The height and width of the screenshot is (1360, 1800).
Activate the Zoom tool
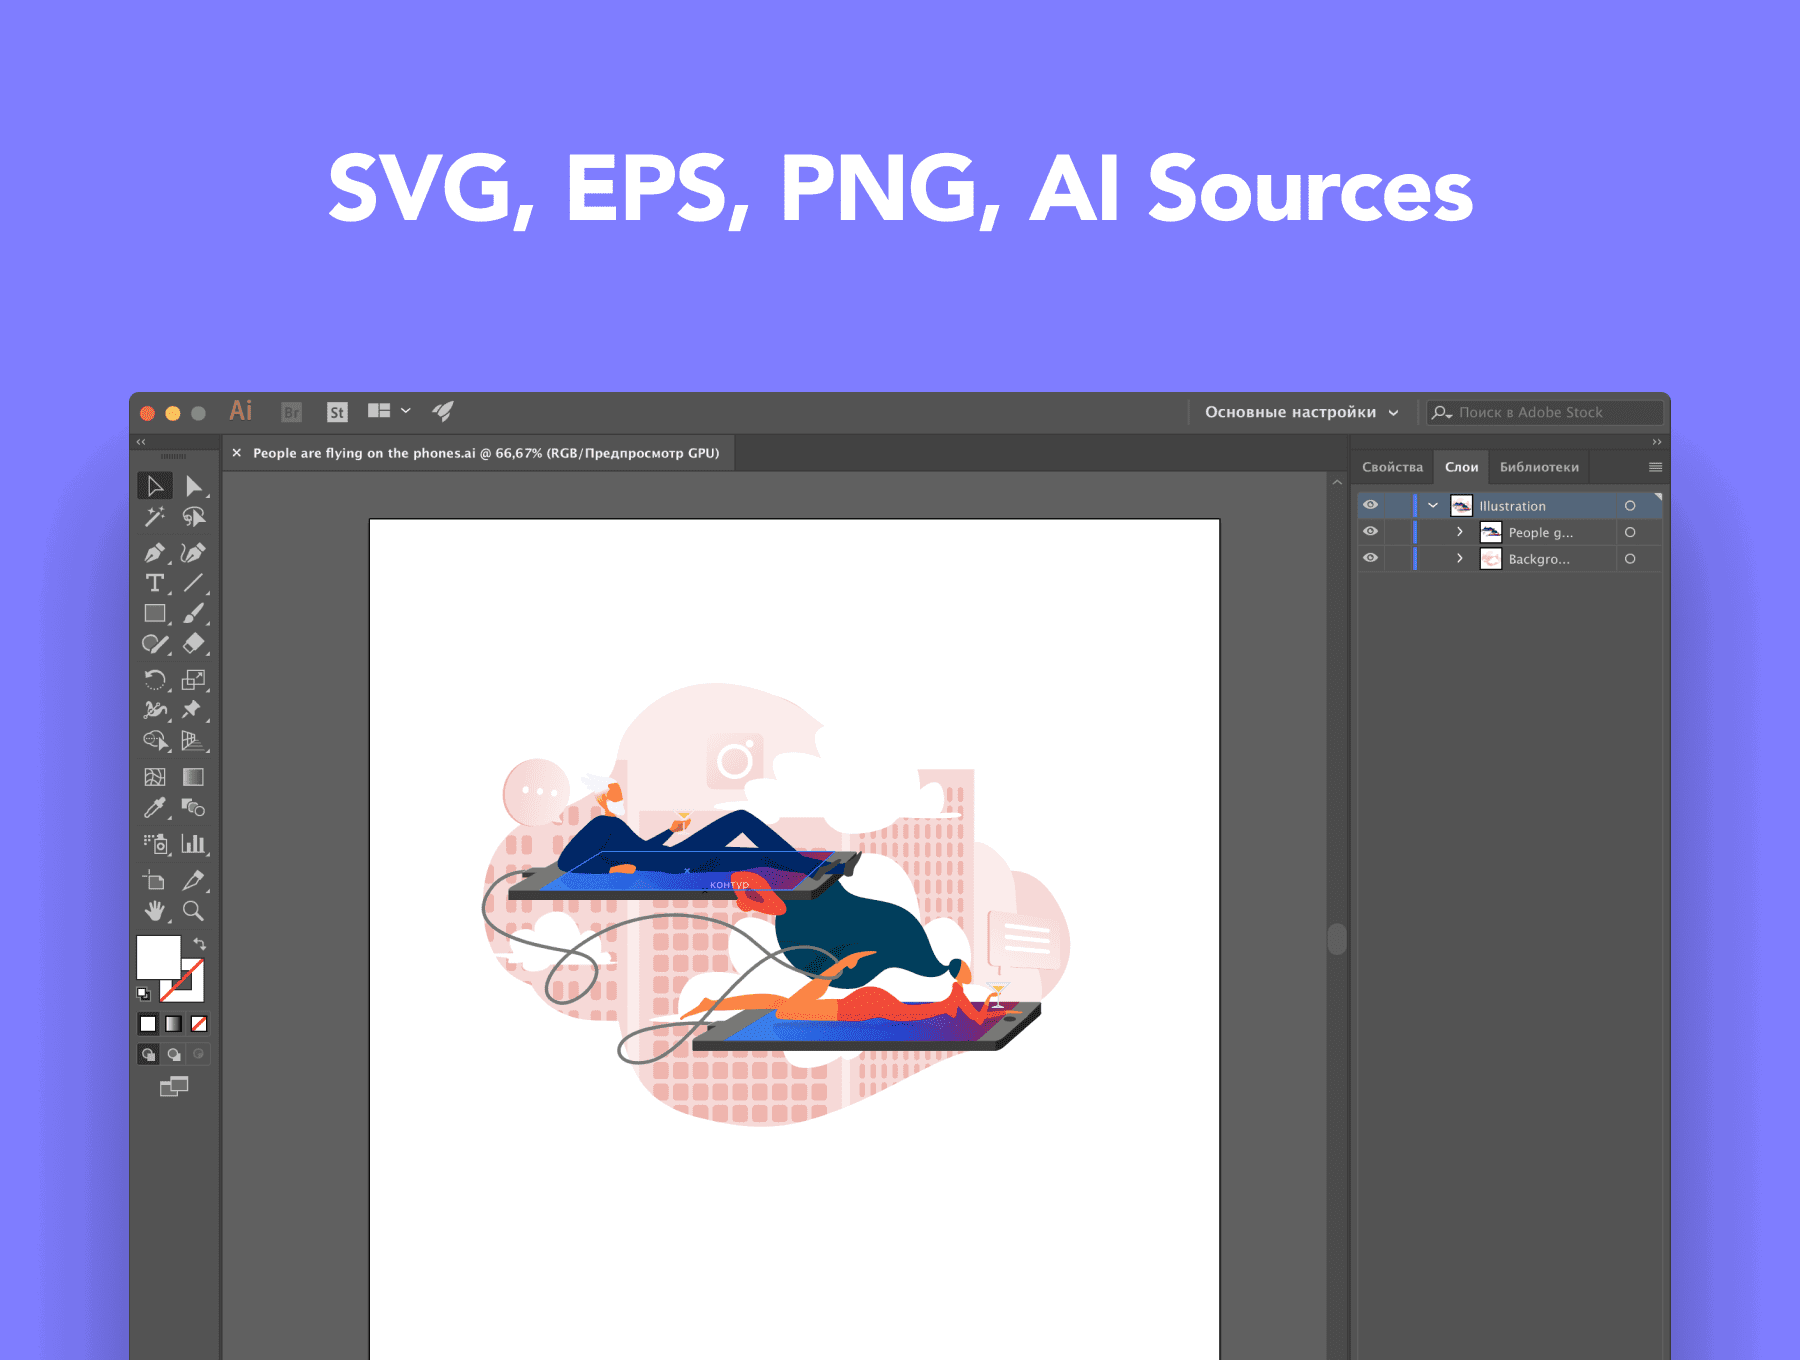(193, 911)
